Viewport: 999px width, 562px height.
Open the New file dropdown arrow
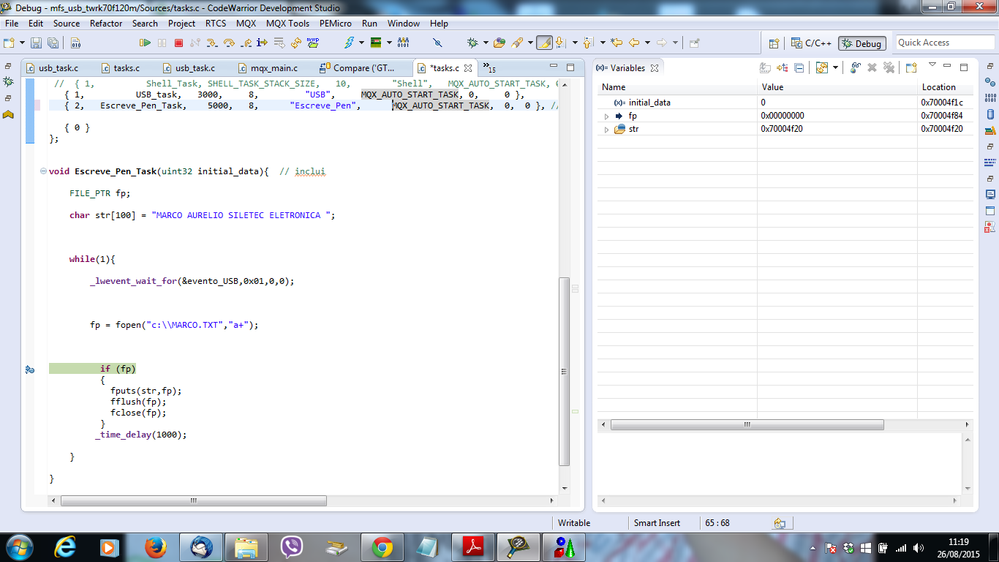tap(22, 43)
